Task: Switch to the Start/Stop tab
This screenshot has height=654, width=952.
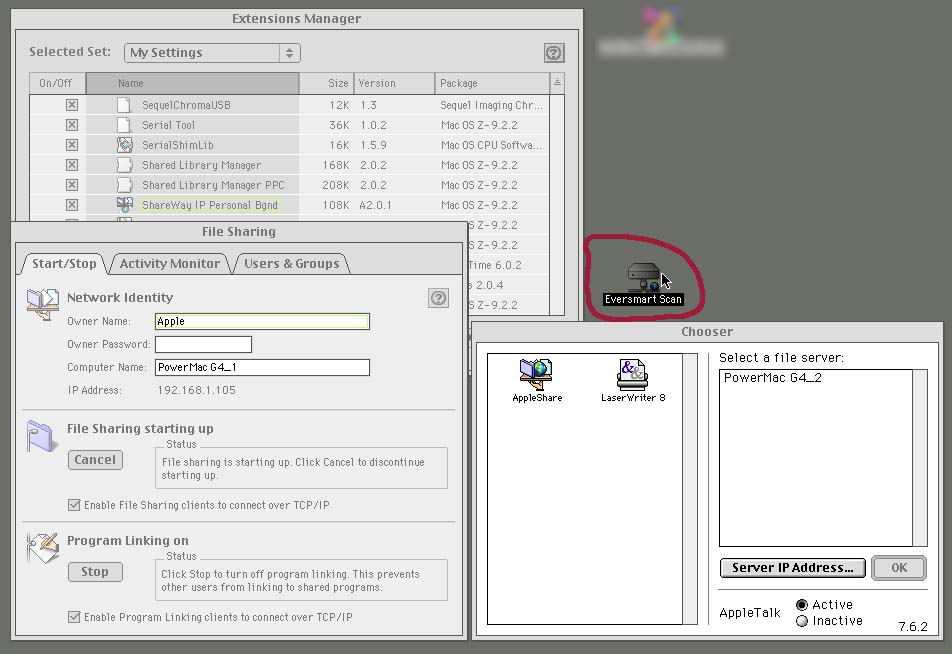Action: (64, 264)
